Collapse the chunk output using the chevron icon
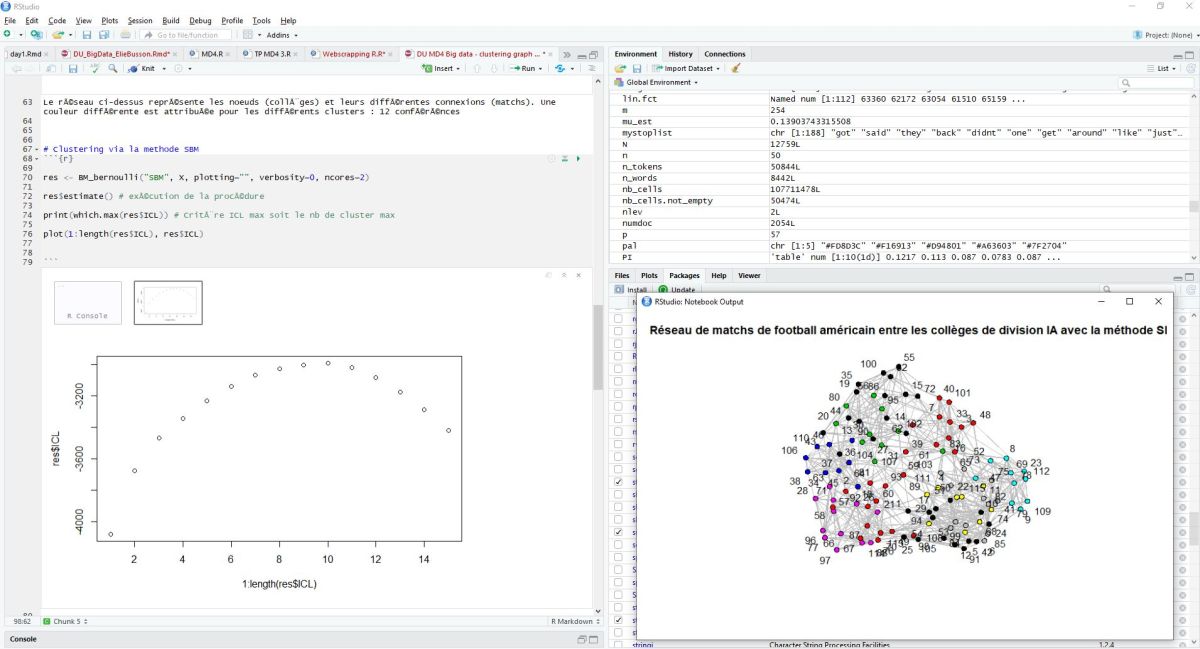This screenshot has width=1200, height=649. [564, 275]
